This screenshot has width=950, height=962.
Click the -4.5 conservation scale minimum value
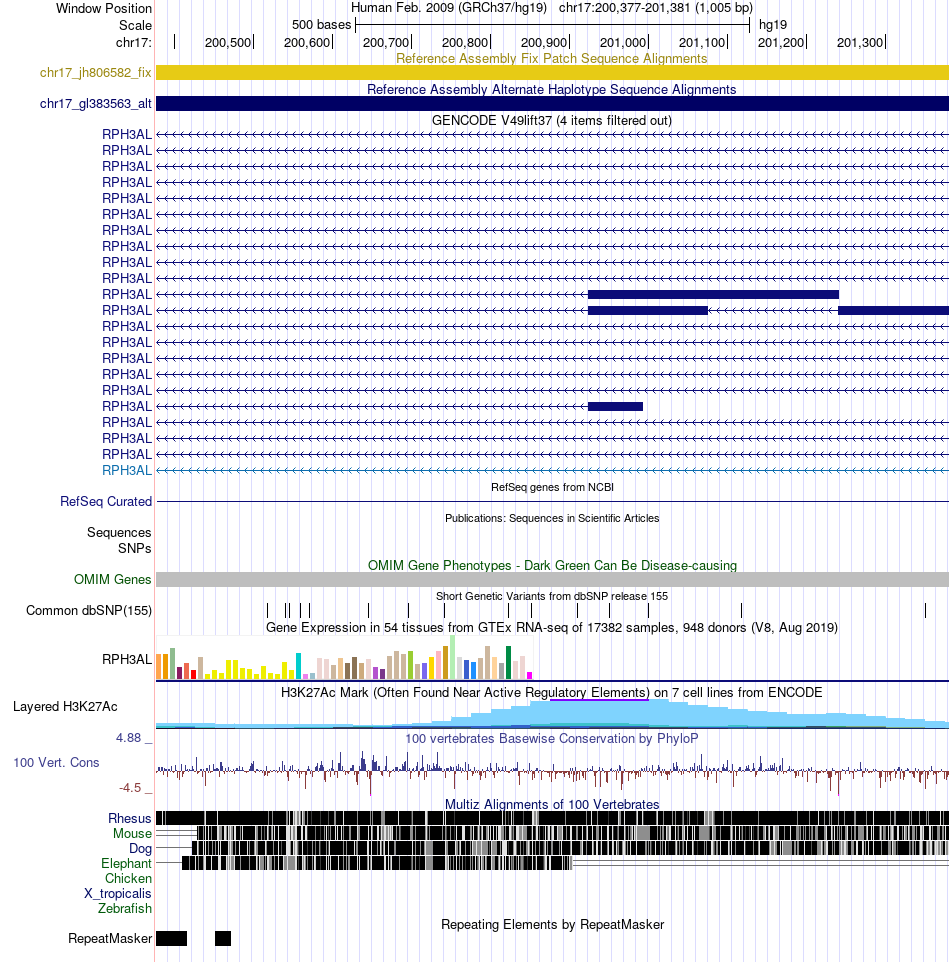[x=130, y=788]
